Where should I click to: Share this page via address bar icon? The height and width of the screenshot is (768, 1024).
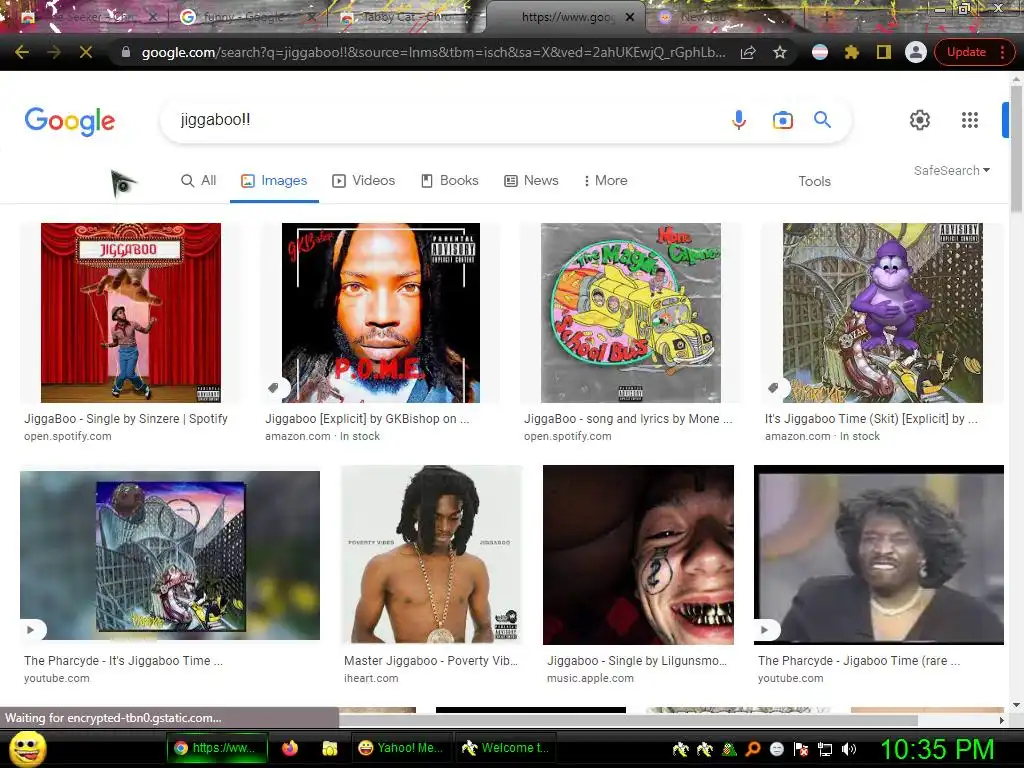(x=748, y=52)
